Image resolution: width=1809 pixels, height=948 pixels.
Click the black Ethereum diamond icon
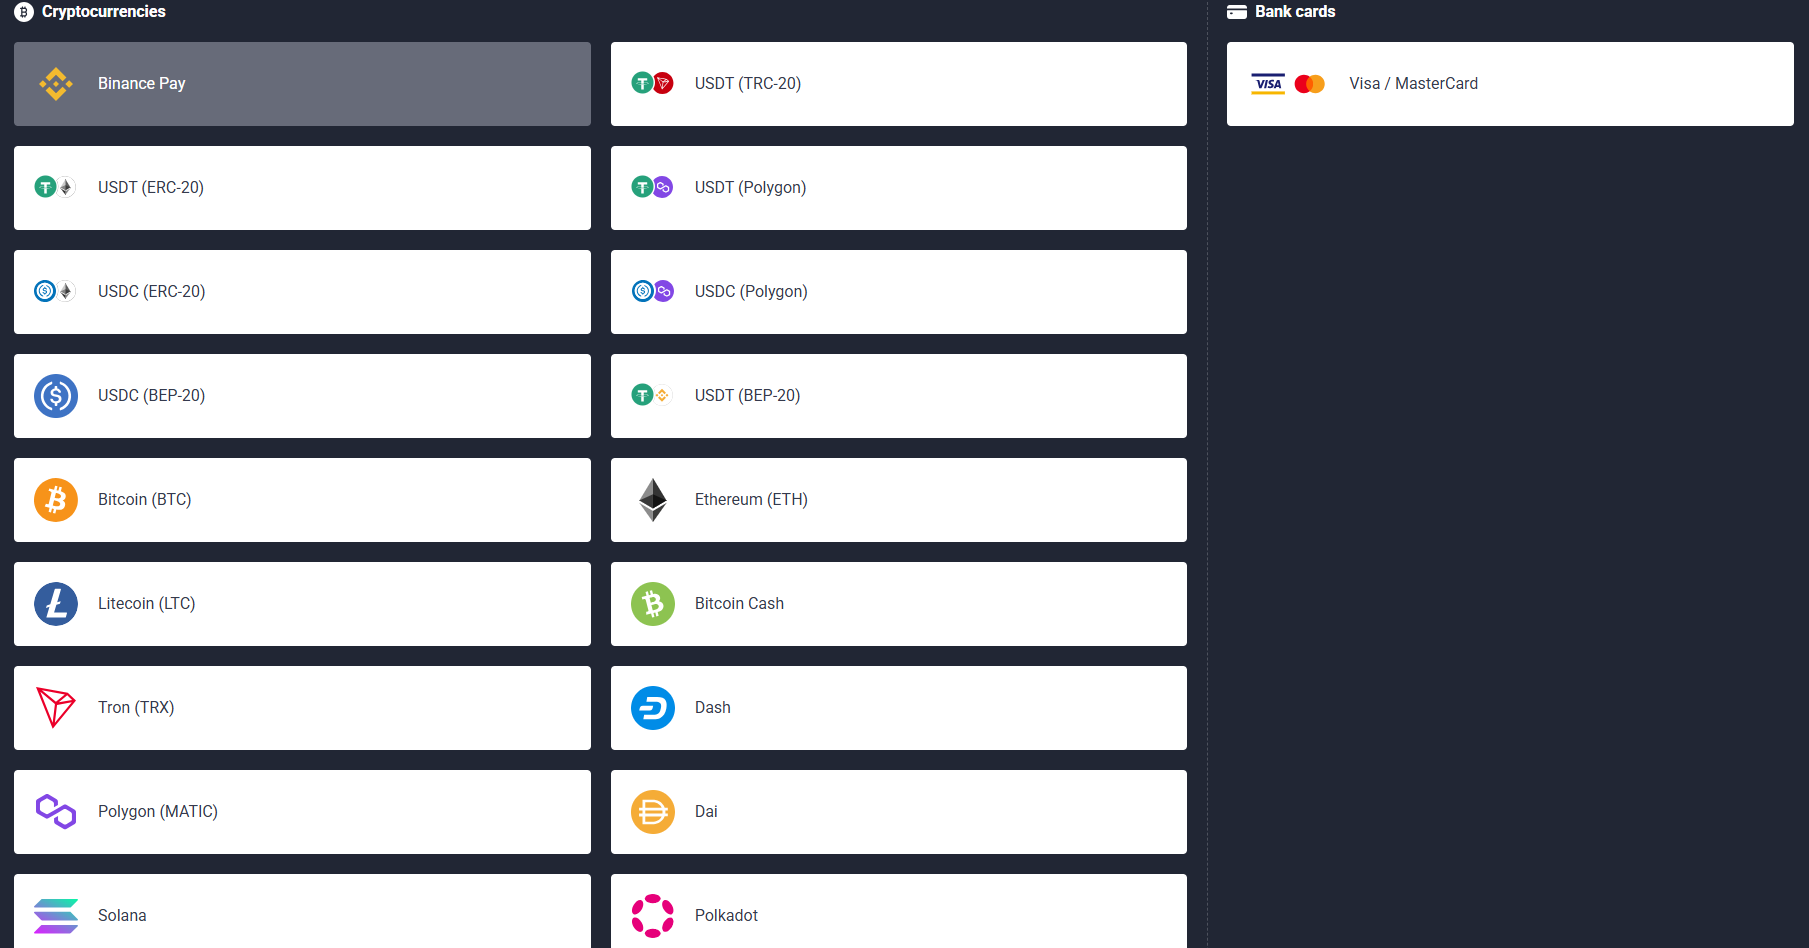tap(653, 500)
